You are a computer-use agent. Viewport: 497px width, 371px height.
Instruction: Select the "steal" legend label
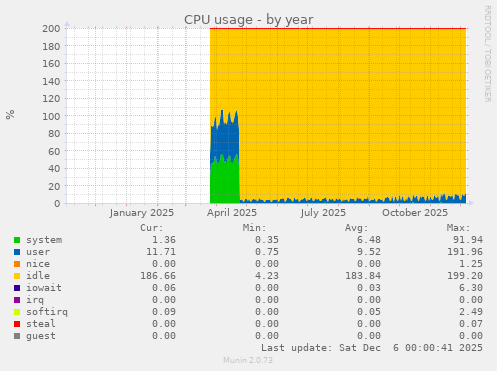point(41,324)
